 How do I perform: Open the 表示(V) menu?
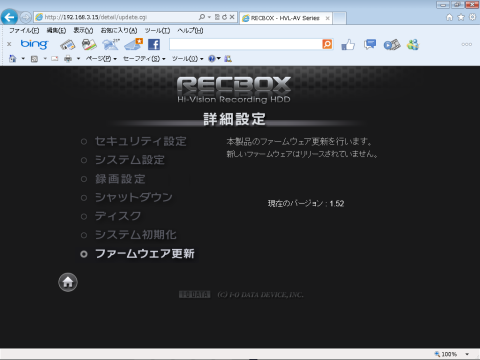click(83, 31)
